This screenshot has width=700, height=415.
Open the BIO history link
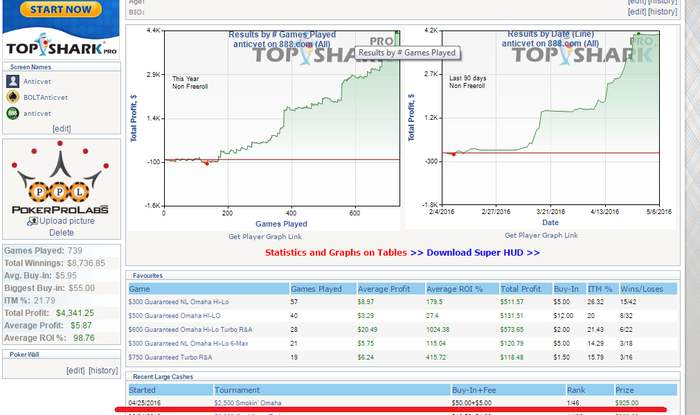point(663,12)
